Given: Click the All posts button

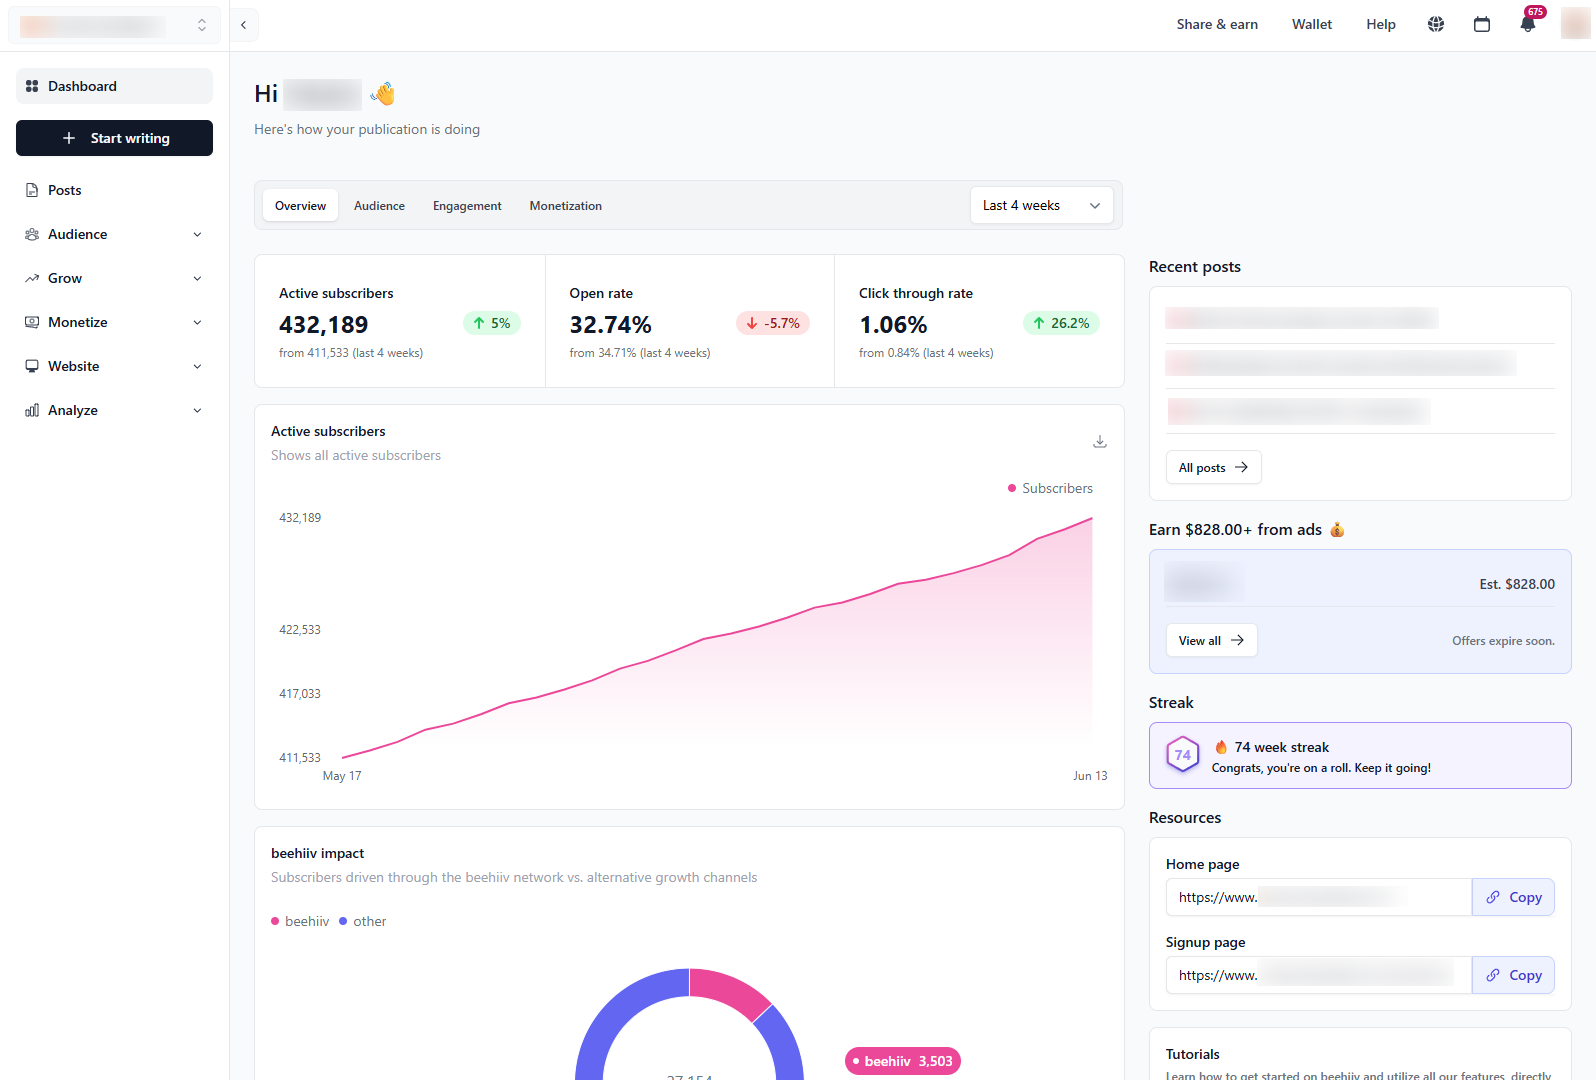Looking at the screenshot, I should [1213, 467].
